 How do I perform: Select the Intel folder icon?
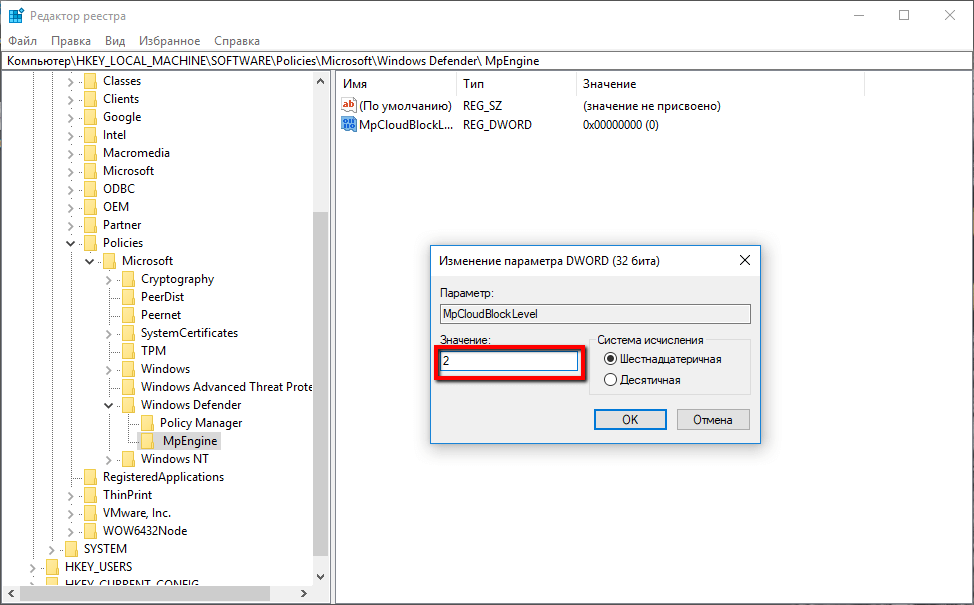[91, 135]
